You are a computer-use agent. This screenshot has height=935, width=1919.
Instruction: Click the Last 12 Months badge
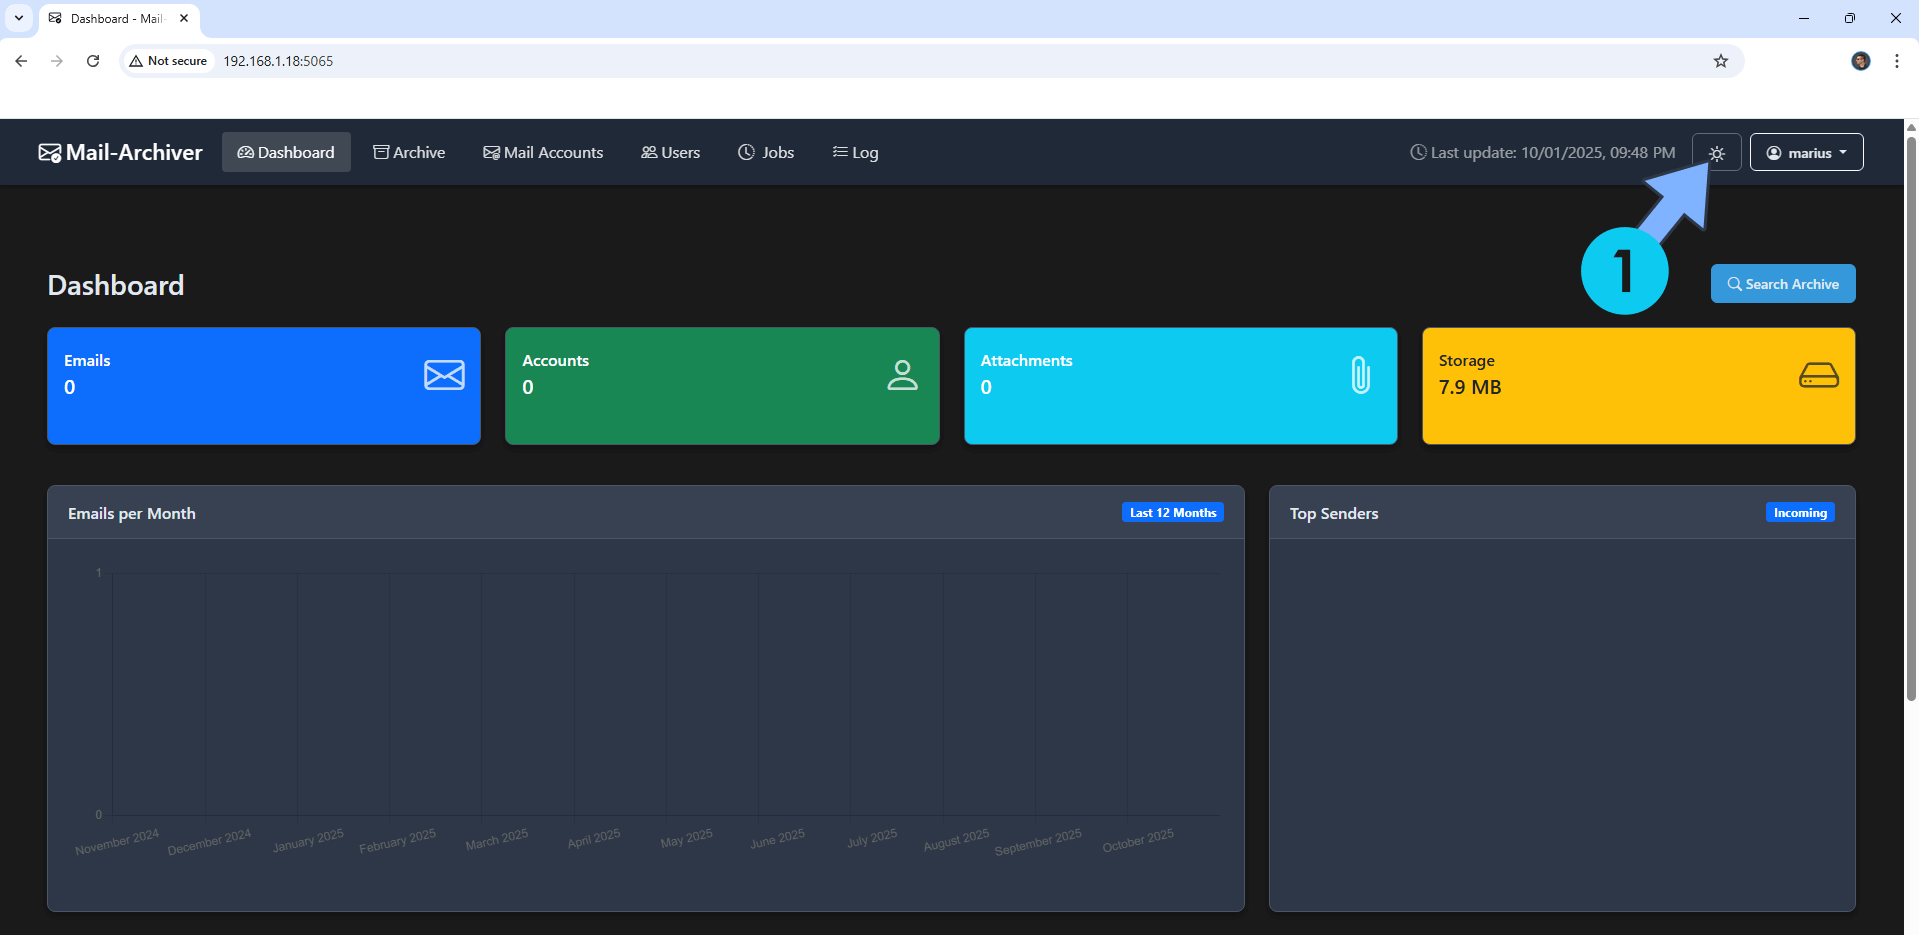click(1172, 513)
